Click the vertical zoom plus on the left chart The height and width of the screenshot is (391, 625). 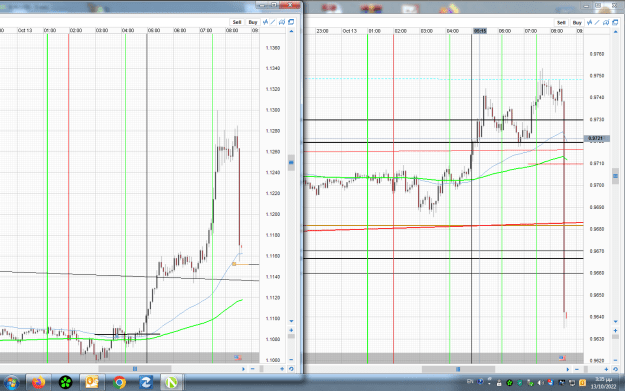[291, 330]
